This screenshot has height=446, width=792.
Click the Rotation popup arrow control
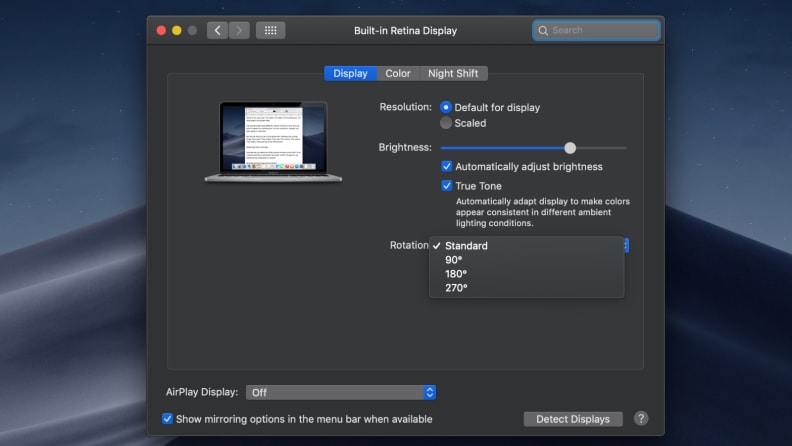click(x=626, y=245)
